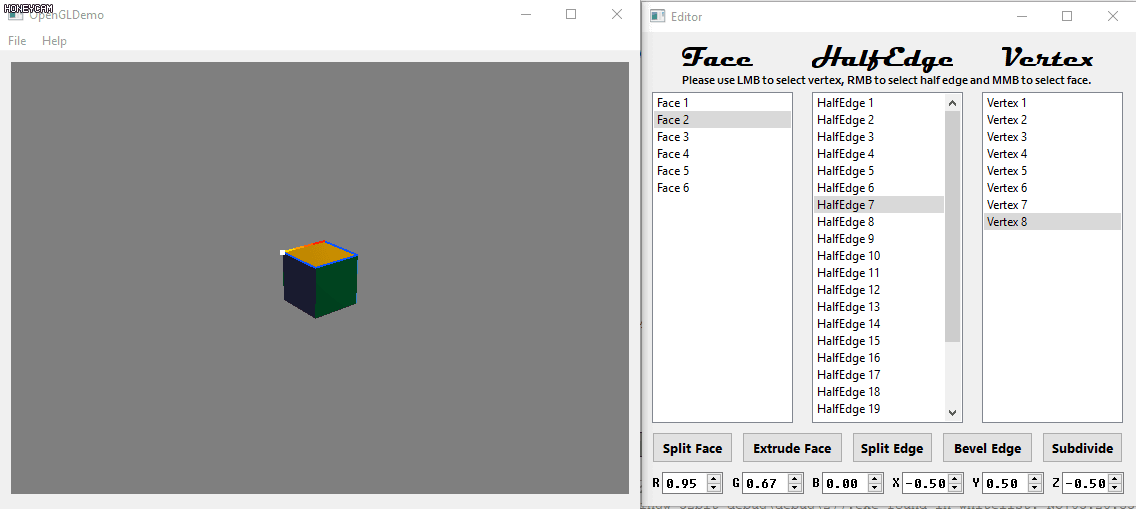
Task: Select HalfEdge 3 in the list
Action: point(879,137)
